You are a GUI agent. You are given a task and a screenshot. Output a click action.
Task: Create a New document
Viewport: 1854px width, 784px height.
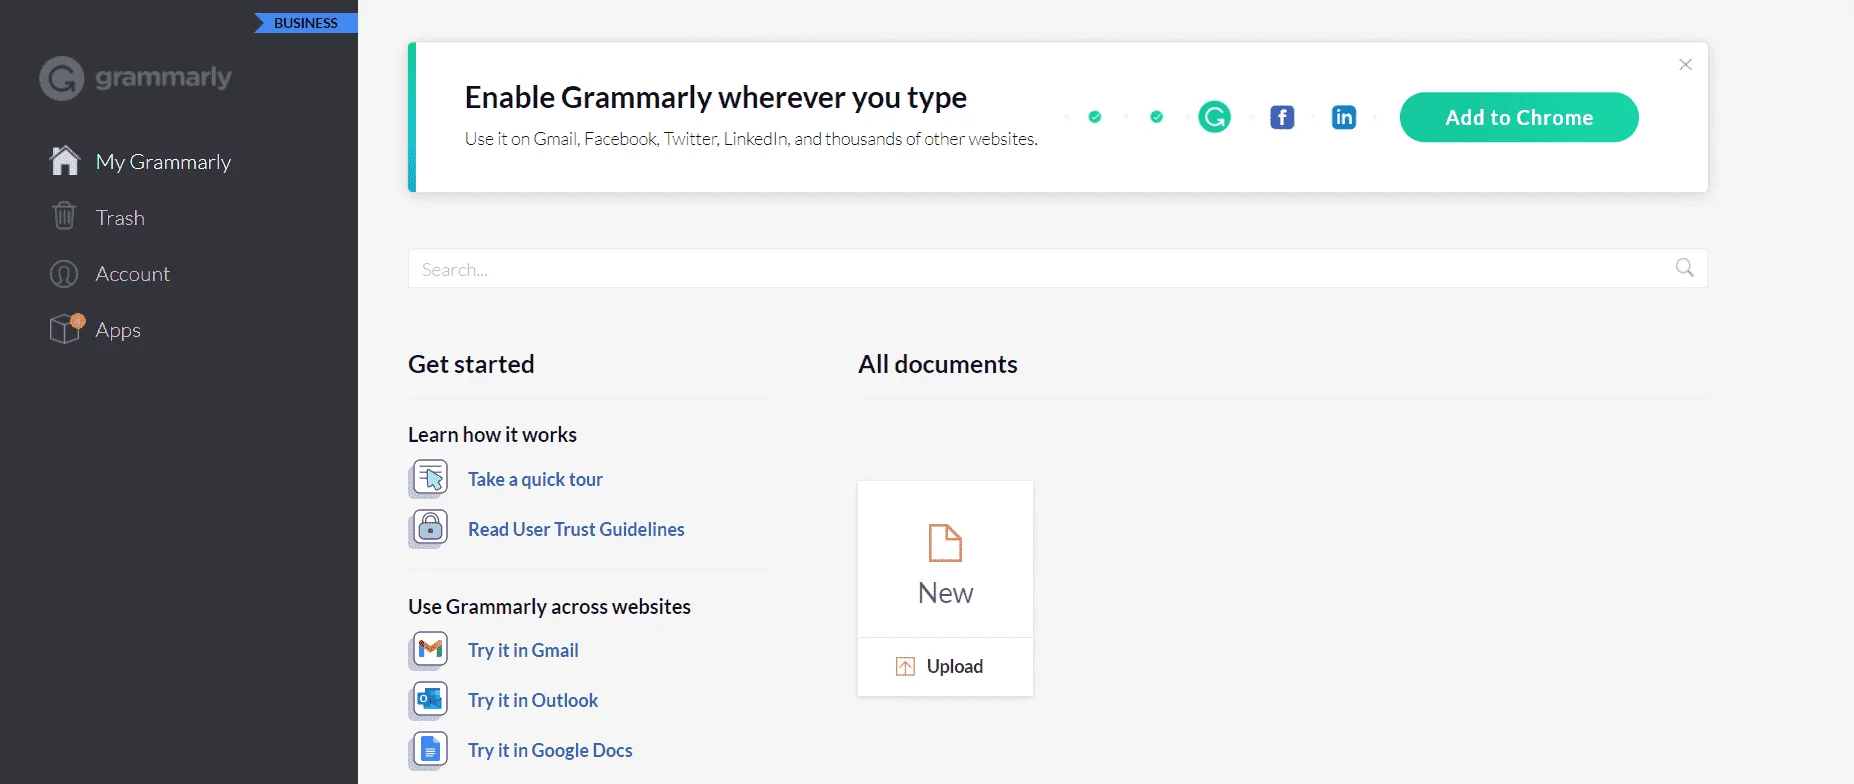[x=945, y=560]
